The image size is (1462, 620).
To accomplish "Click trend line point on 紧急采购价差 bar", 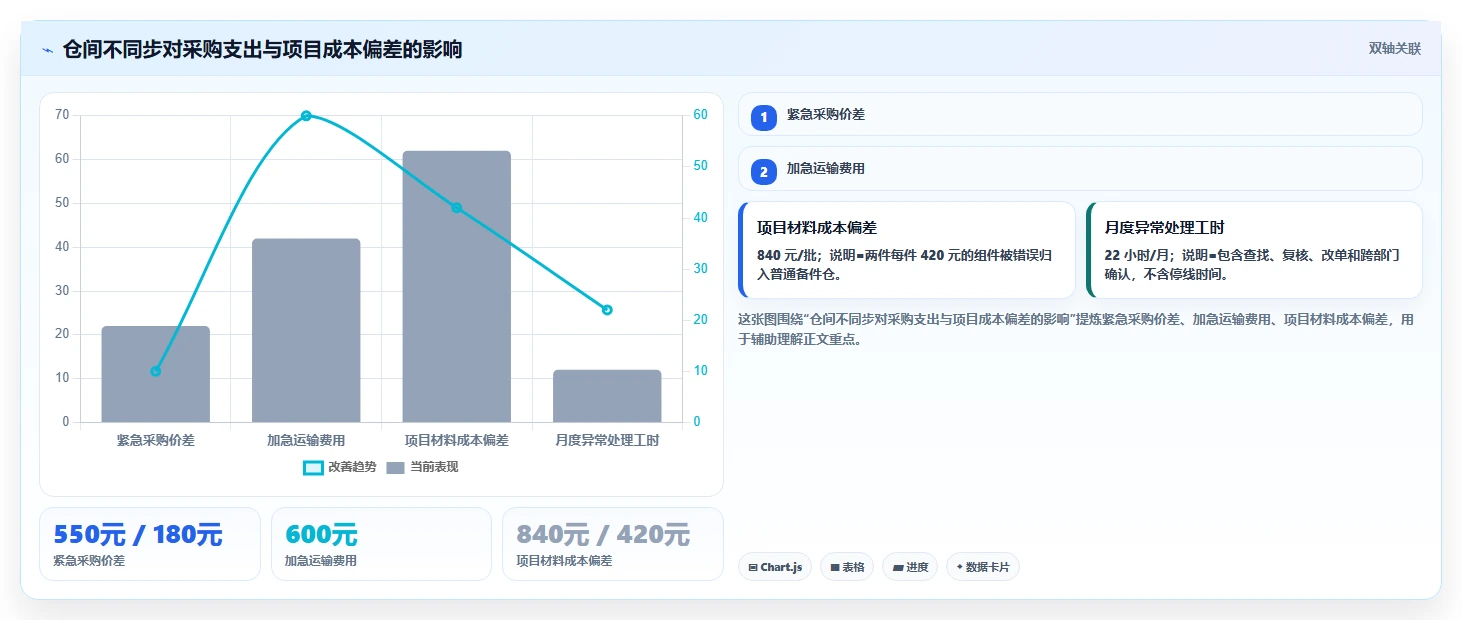I will [x=156, y=371].
